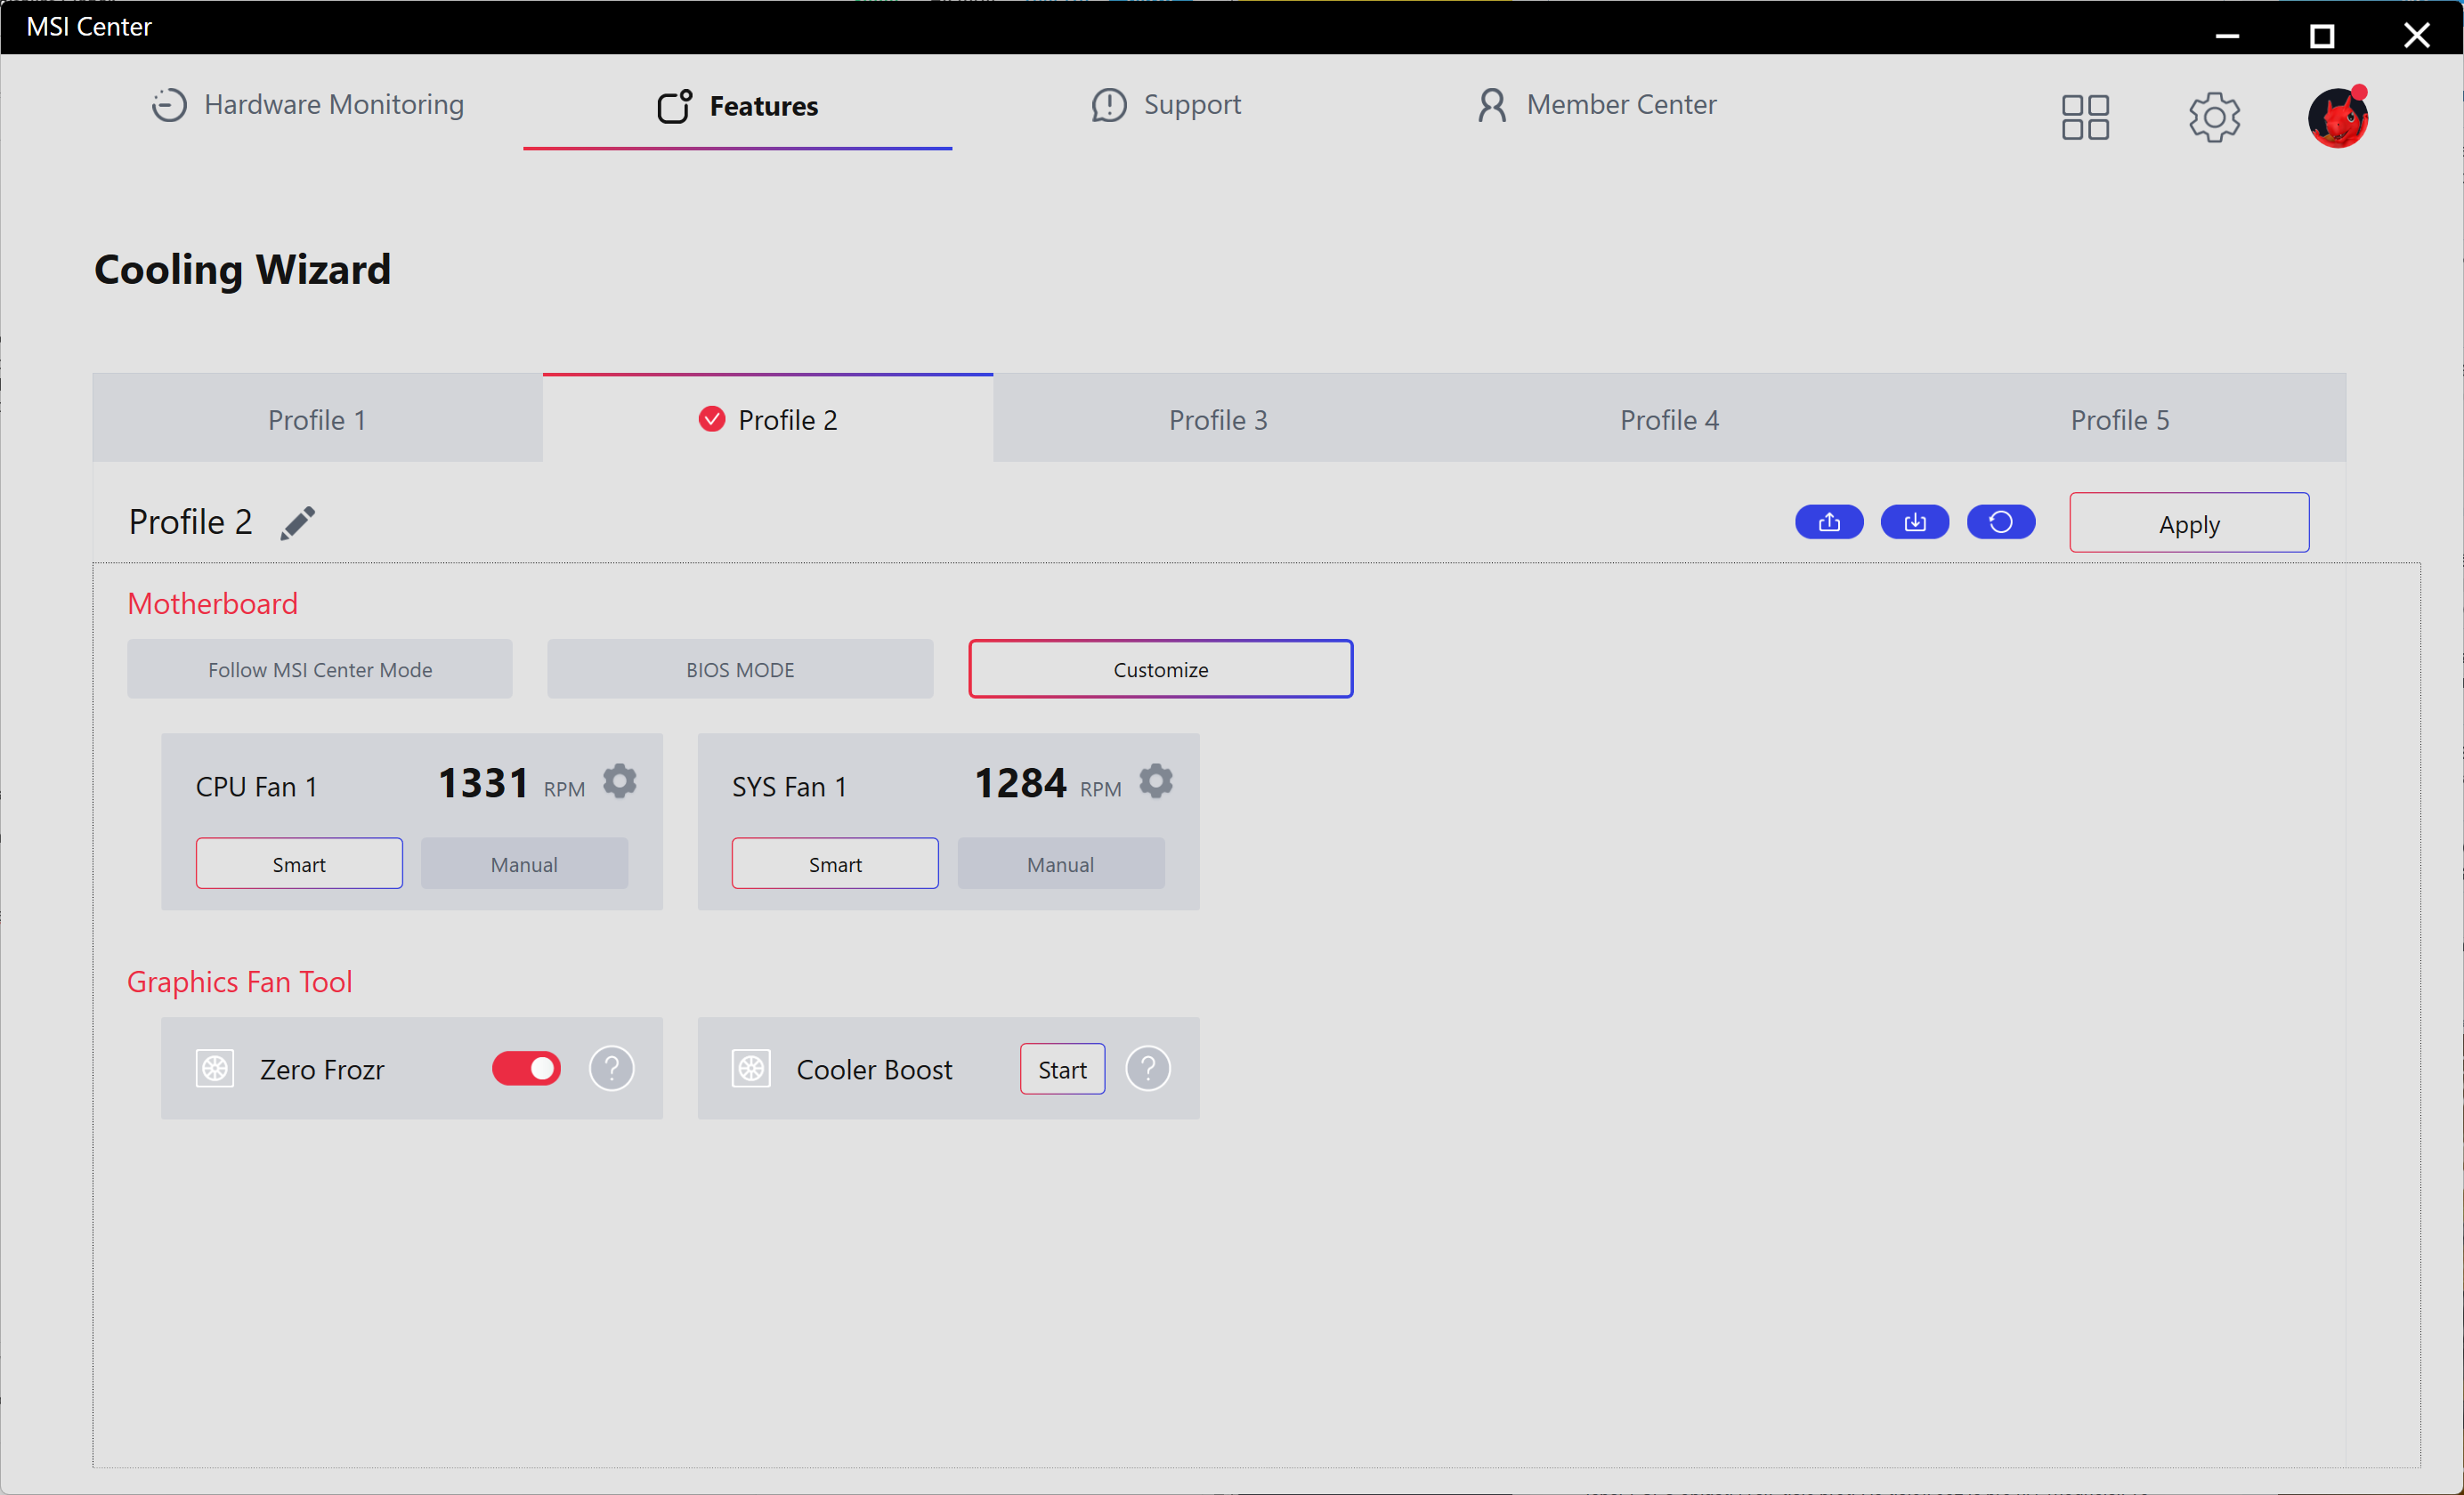Viewport: 2464px width, 1495px height.
Task: Click the blue export profile icon button
Action: [x=1828, y=522]
